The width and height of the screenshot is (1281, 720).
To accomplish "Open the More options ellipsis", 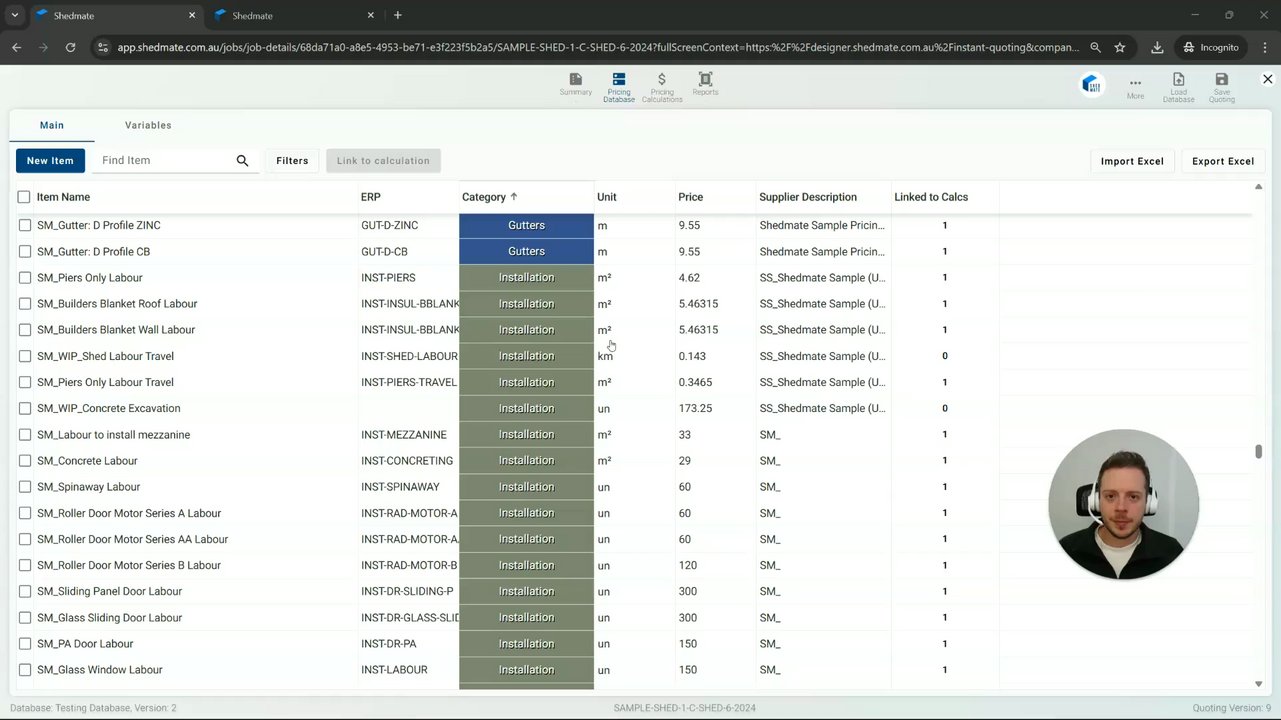I will [1135, 87].
